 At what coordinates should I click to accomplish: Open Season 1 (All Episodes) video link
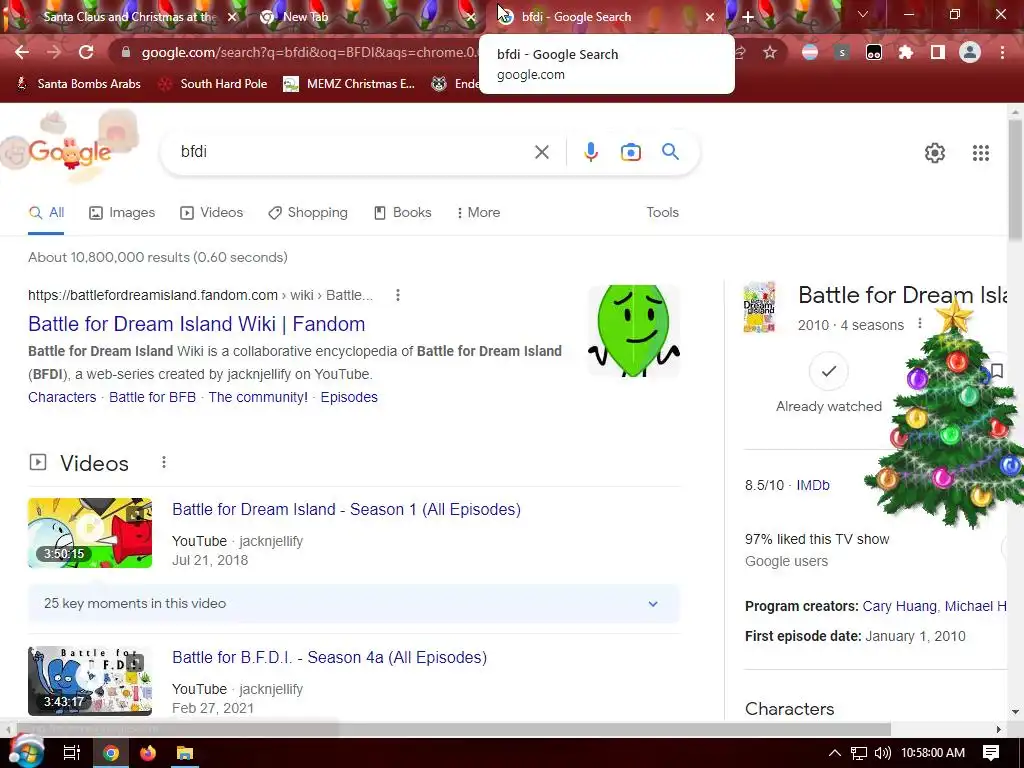346,509
